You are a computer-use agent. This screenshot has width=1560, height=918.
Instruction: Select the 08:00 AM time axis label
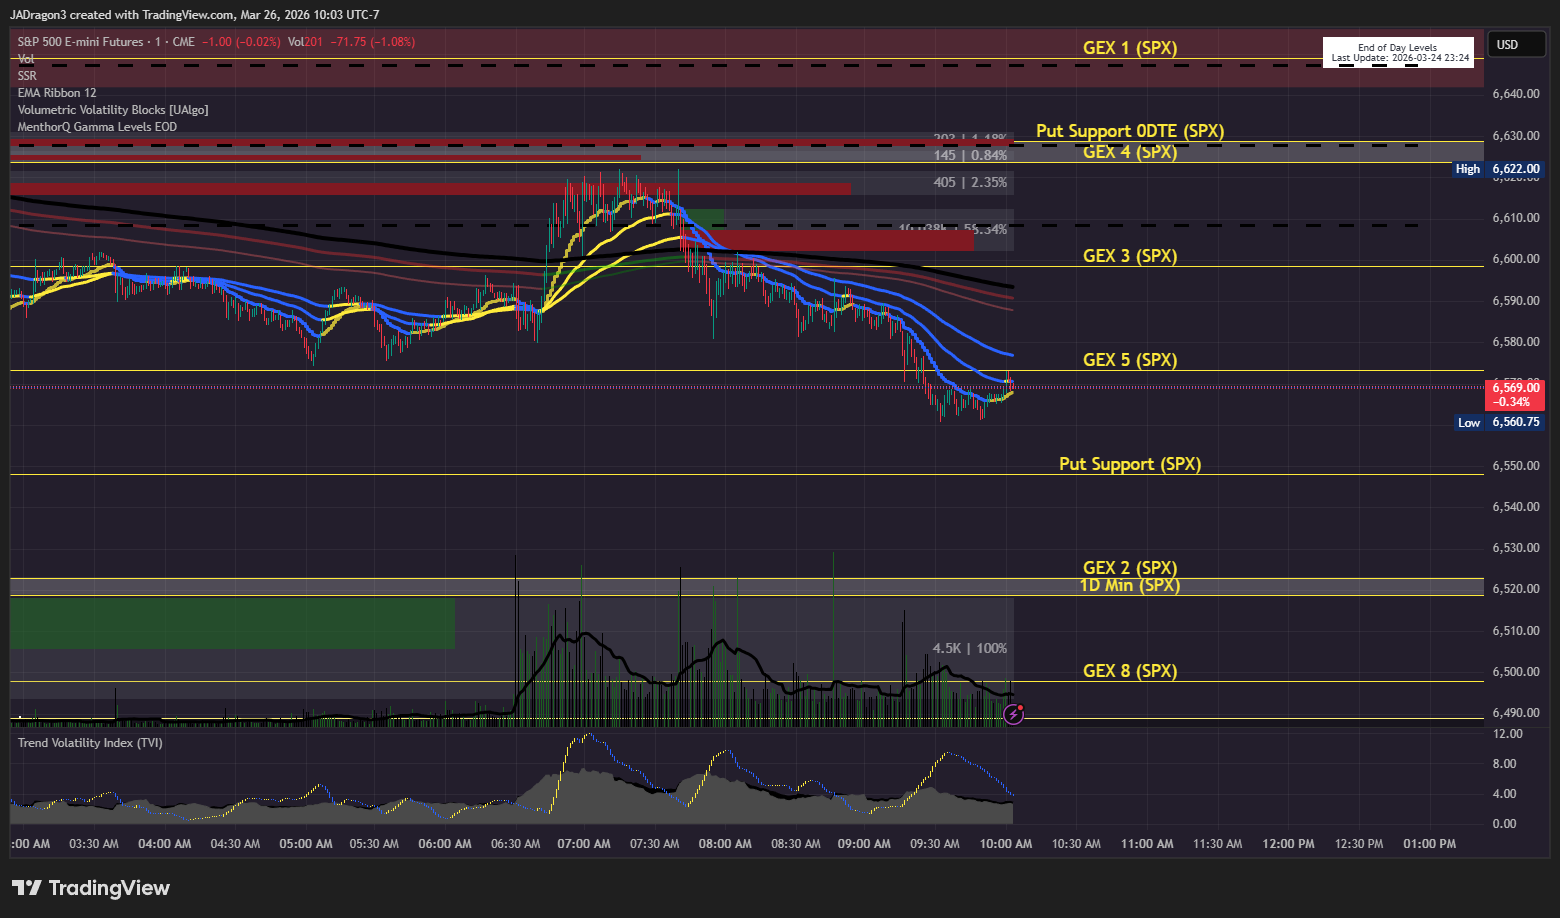click(x=725, y=844)
